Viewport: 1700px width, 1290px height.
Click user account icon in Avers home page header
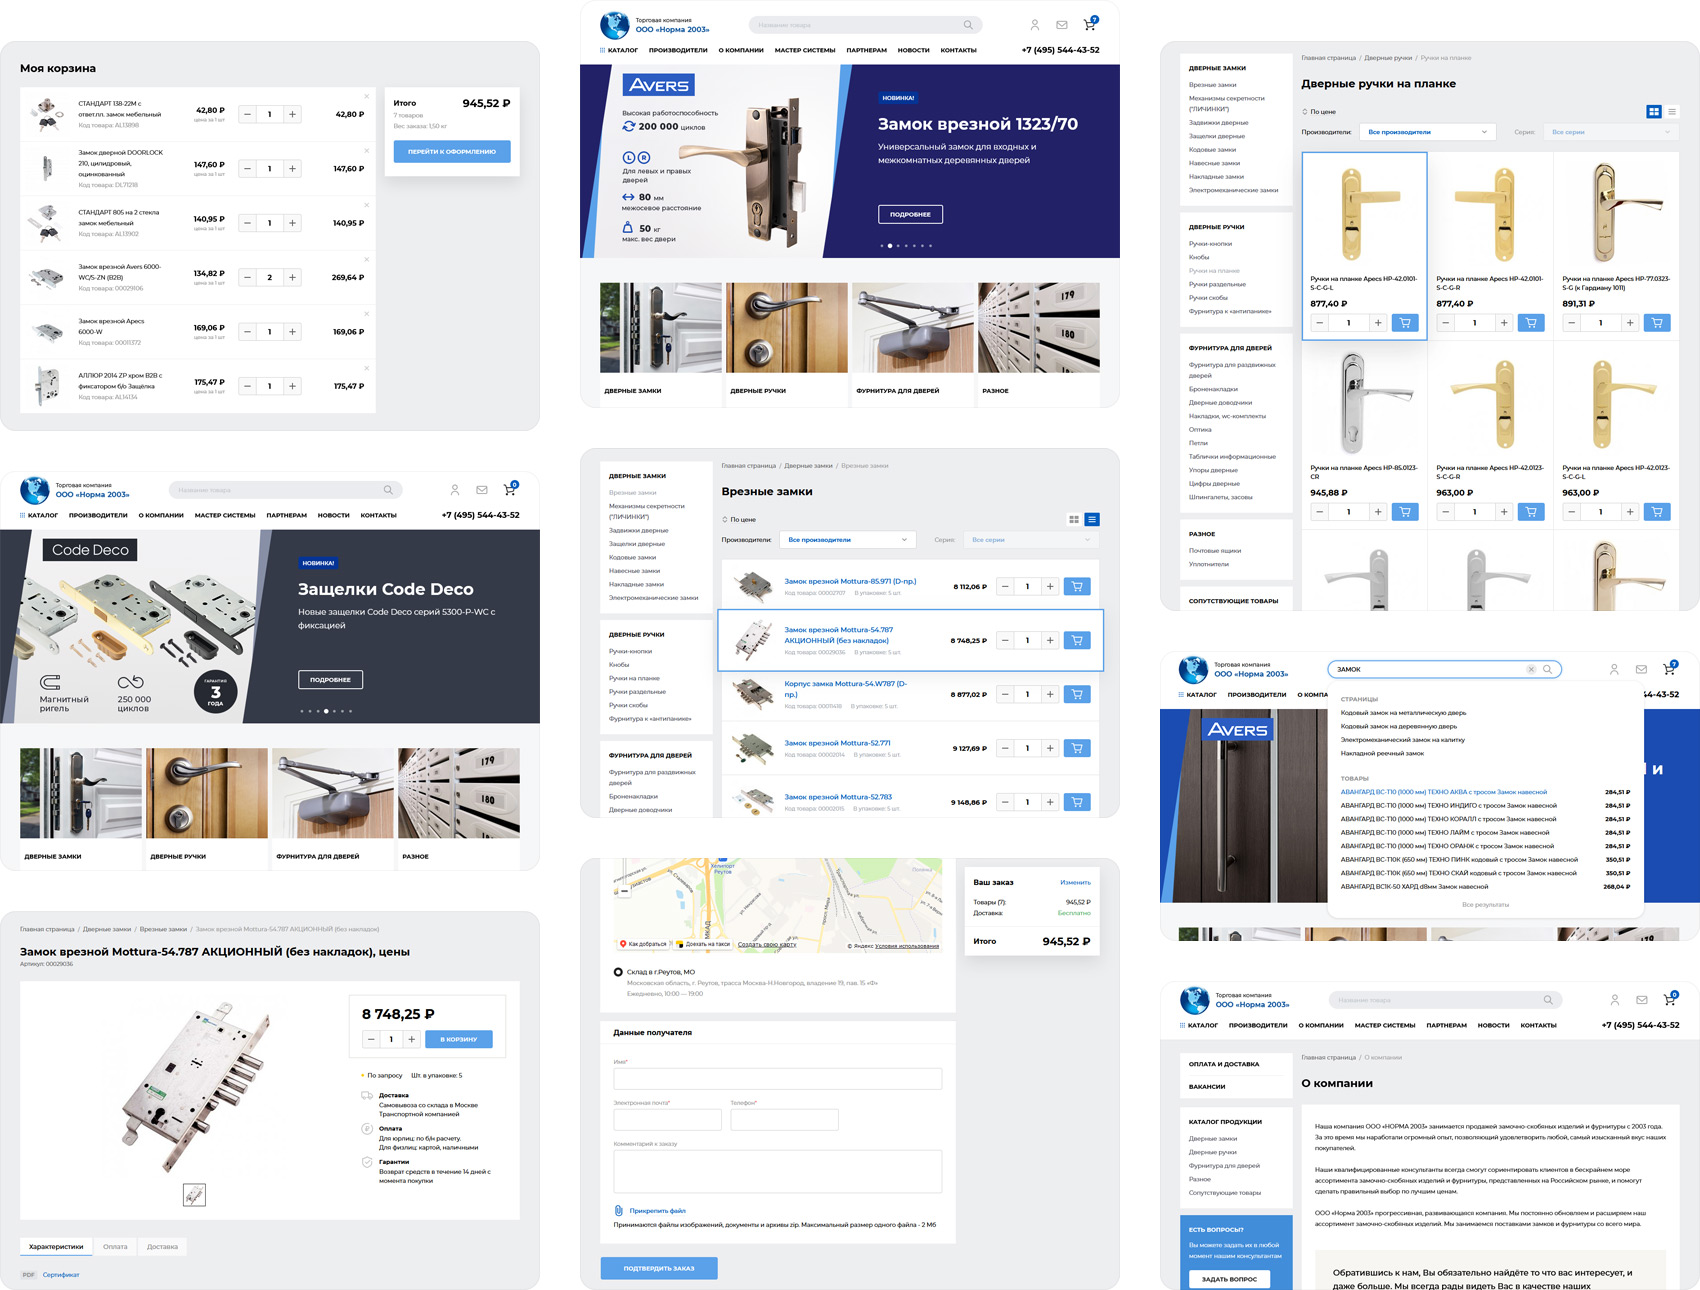pos(1035,25)
